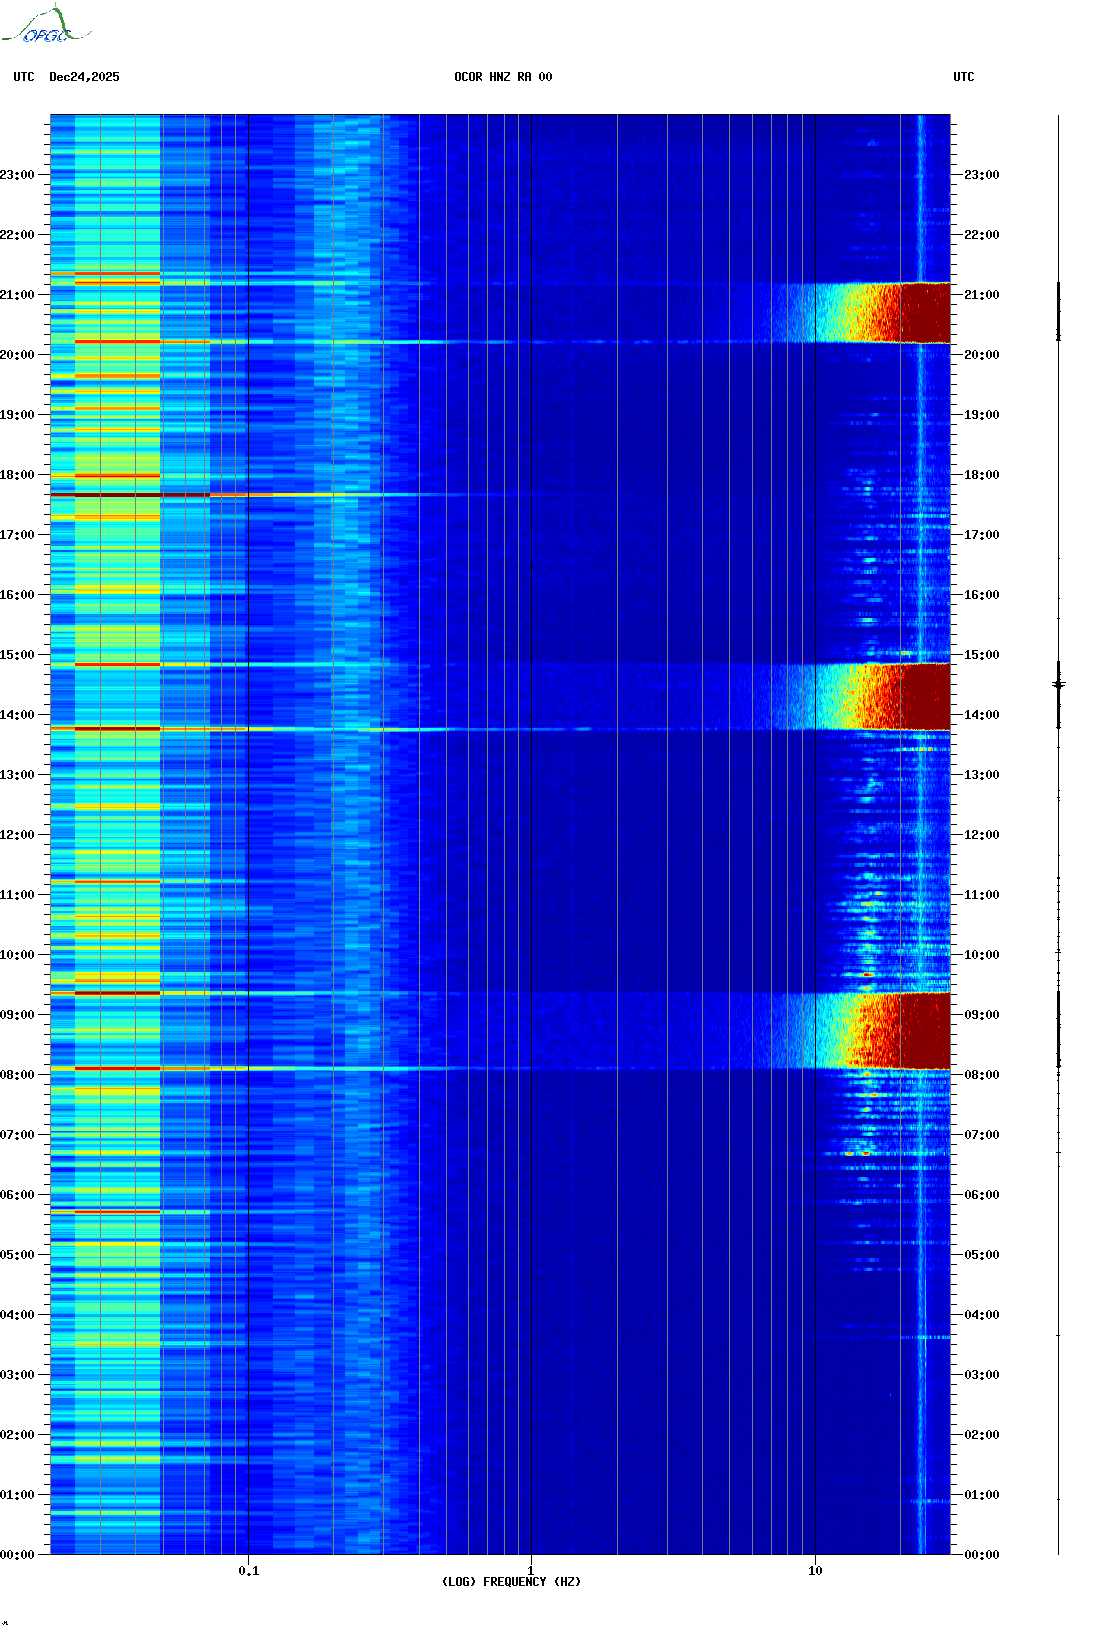1102x1634 pixels.
Task: Click 21:00 on the left time axis
Action: [17, 295]
